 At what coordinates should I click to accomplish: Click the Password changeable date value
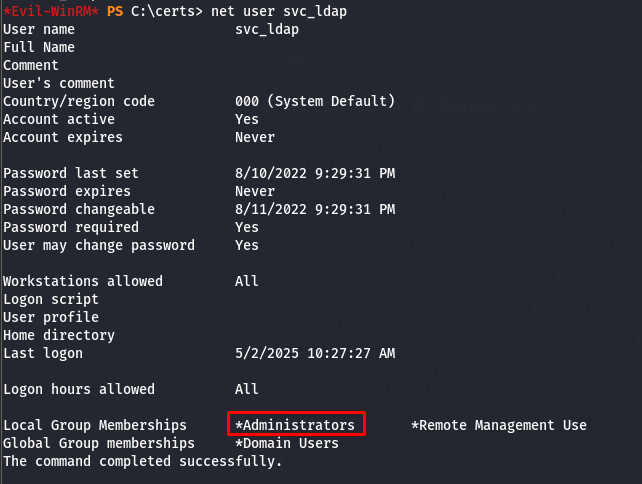[x=315, y=209]
